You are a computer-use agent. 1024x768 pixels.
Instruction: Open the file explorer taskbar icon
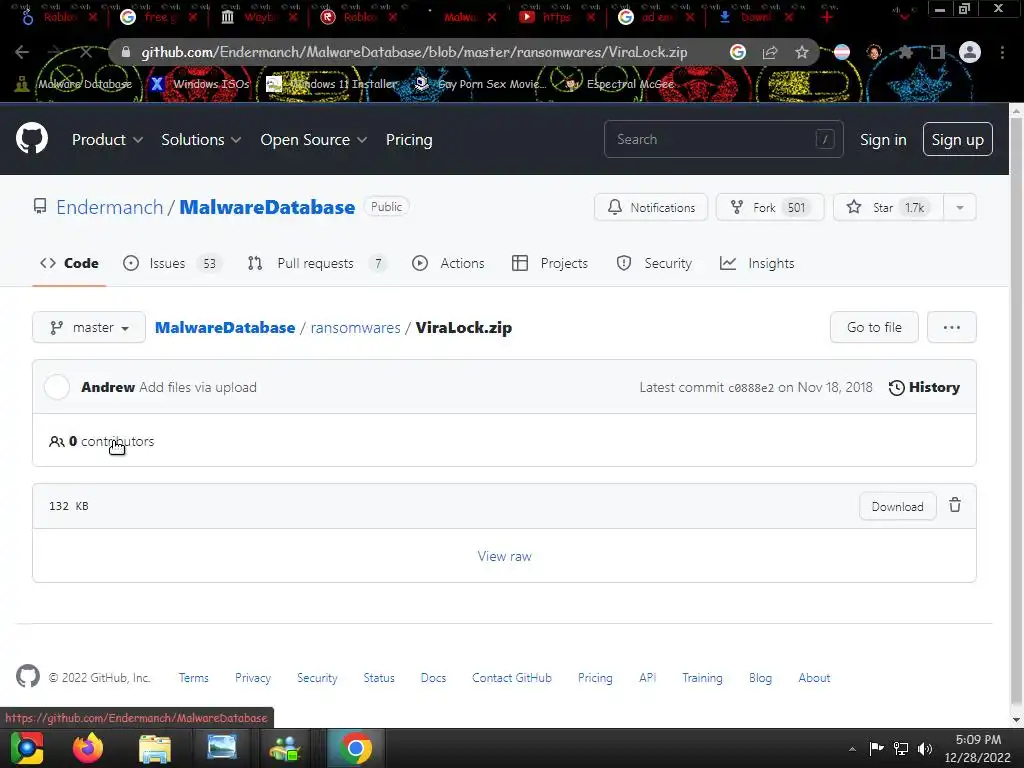point(155,748)
